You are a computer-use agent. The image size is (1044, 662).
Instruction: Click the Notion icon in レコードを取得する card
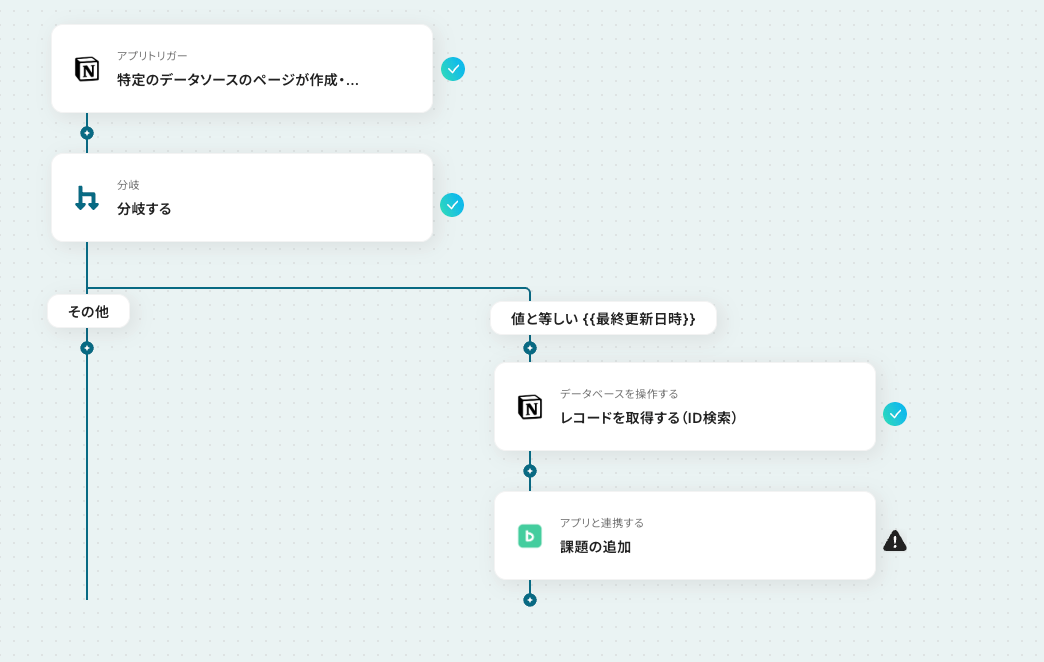(530, 407)
